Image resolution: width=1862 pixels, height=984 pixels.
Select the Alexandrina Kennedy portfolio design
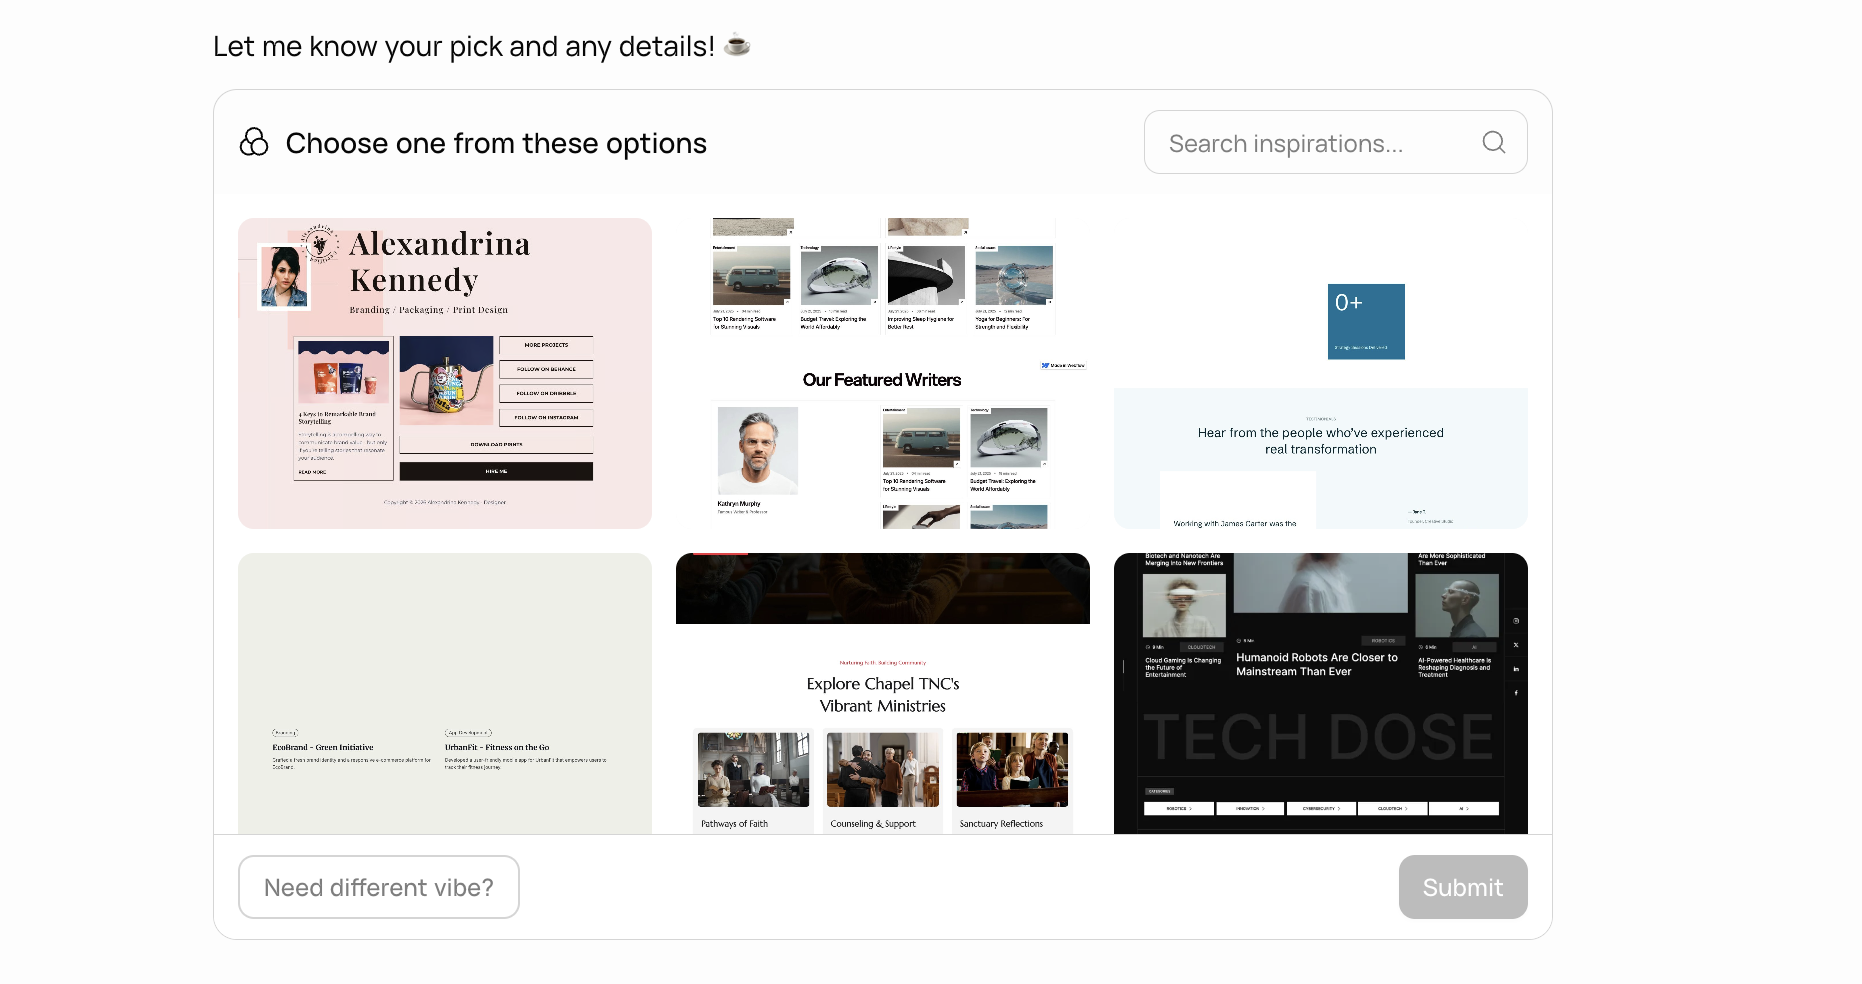click(x=445, y=373)
